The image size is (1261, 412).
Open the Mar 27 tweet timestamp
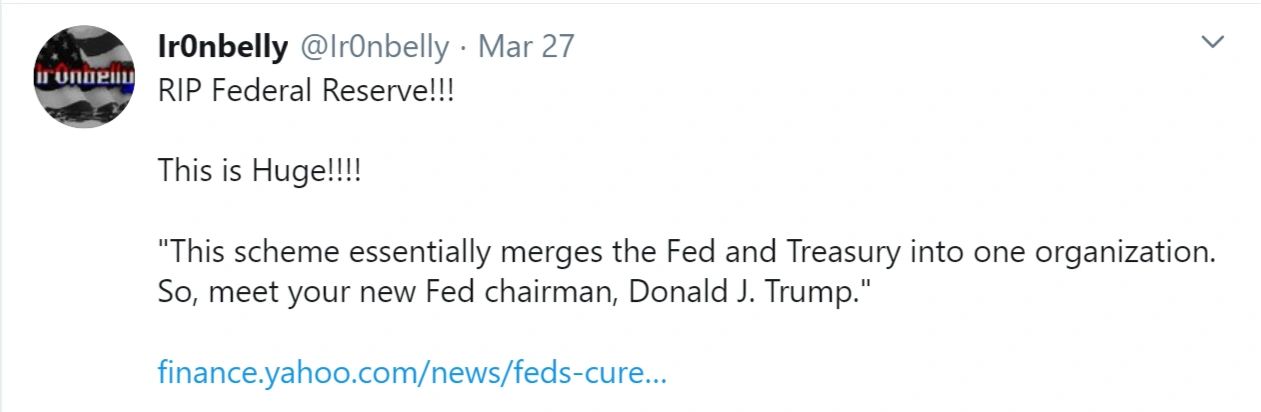tap(526, 46)
